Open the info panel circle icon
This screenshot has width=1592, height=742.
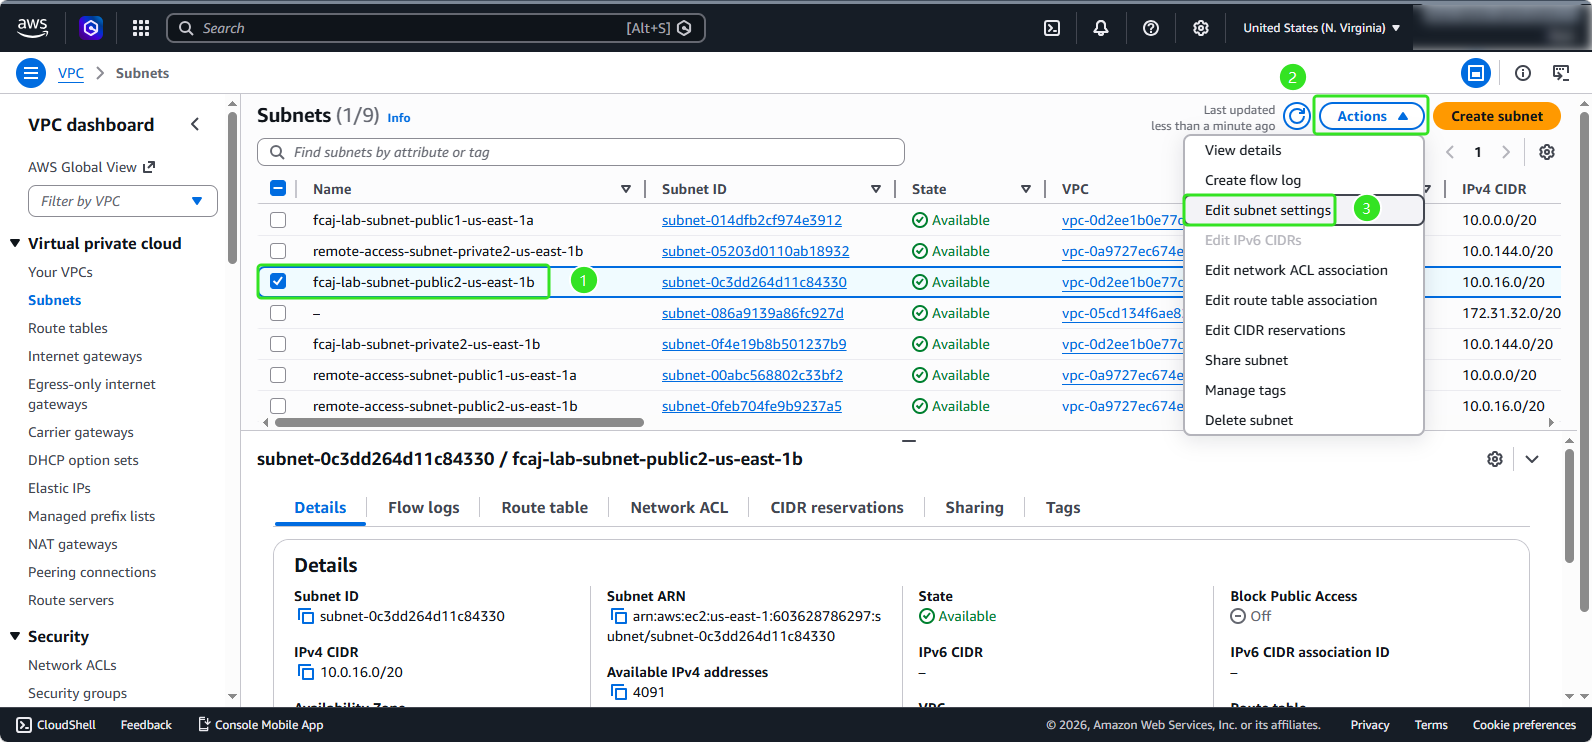pos(1523,73)
